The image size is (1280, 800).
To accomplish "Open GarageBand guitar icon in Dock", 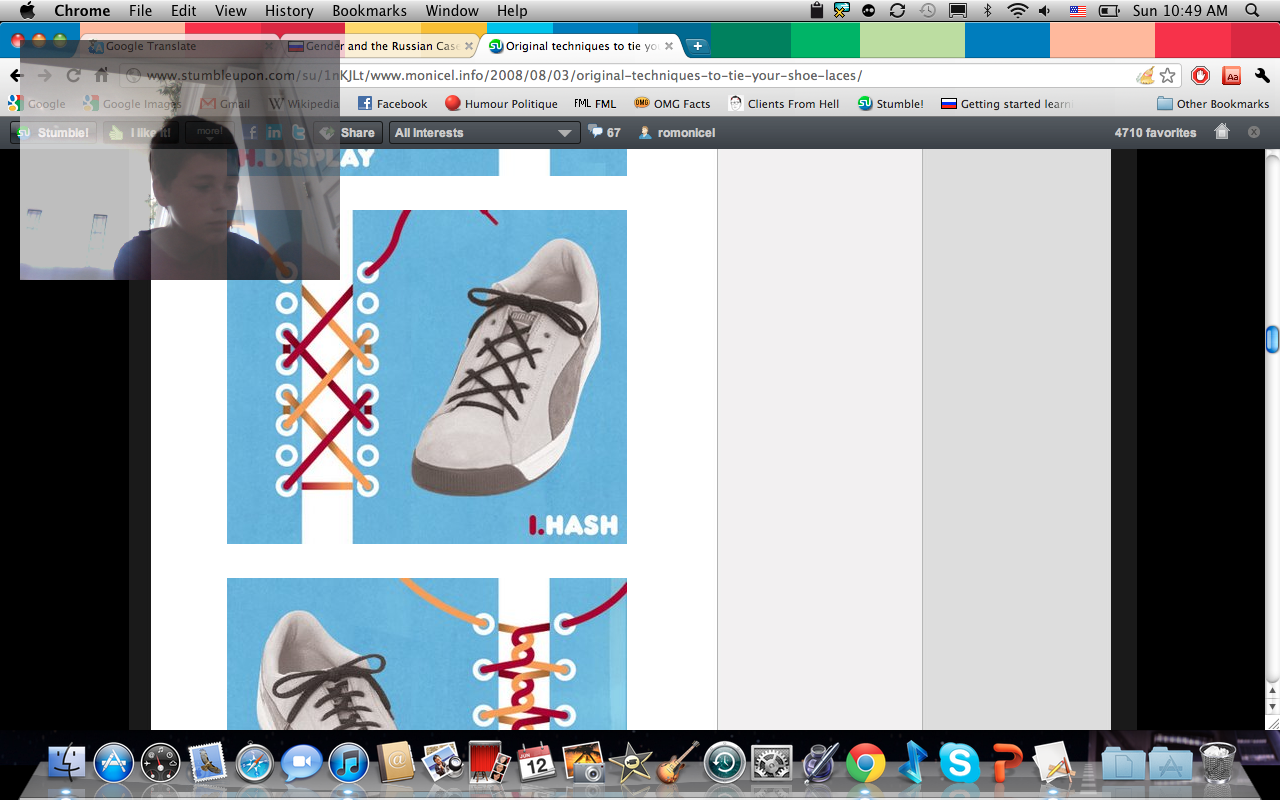I will [x=678, y=763].
